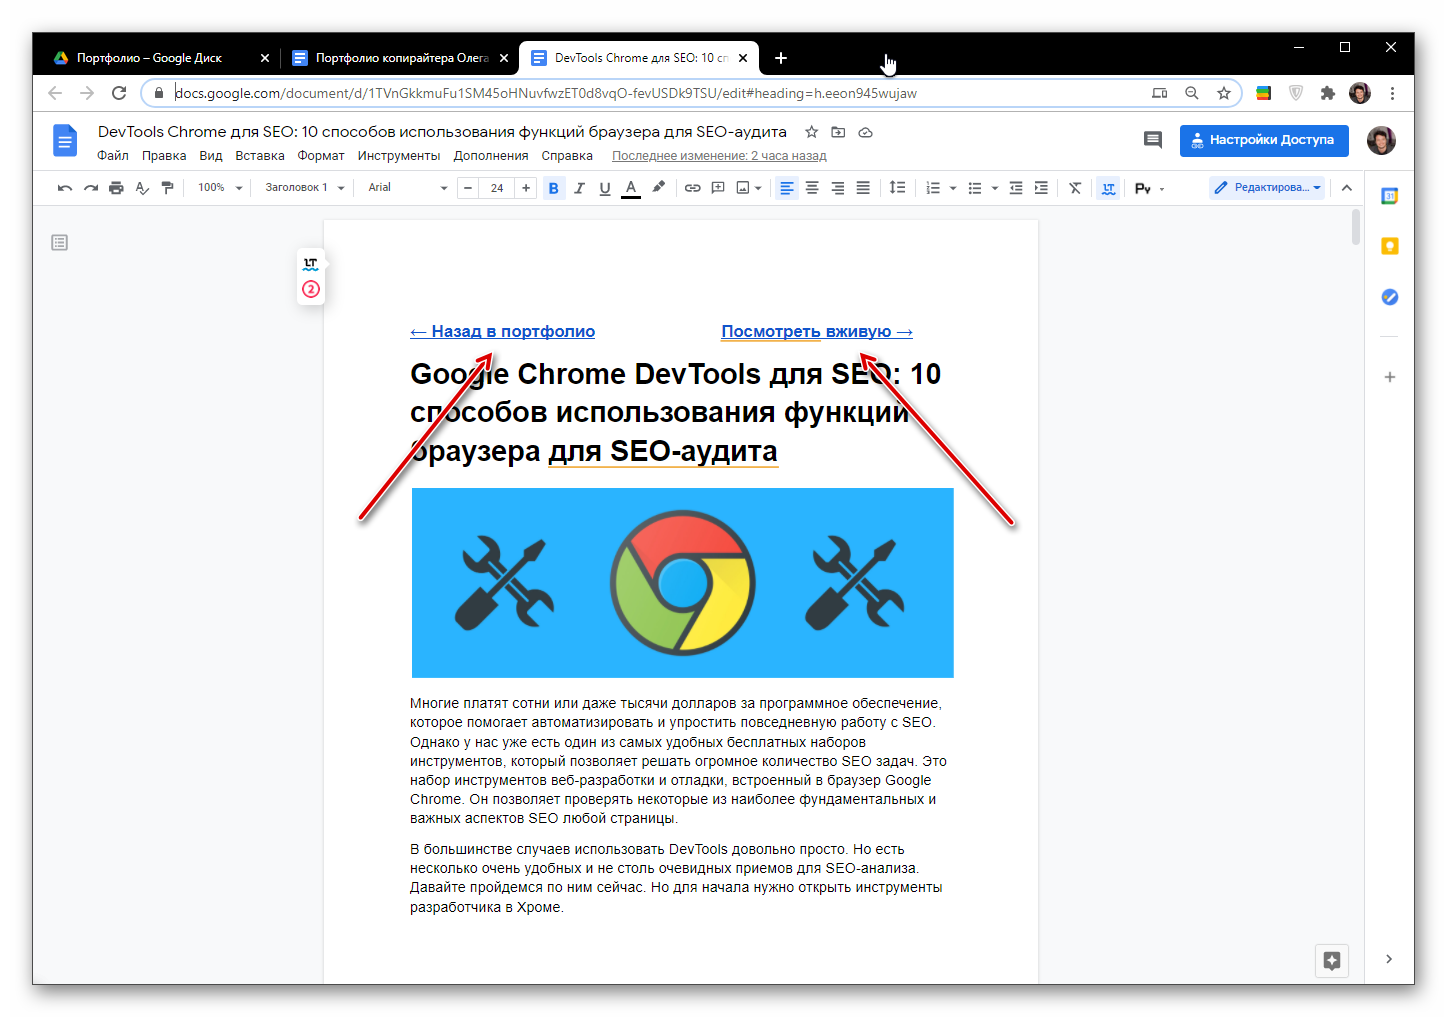Click the clear formatting icon
The width and height of the screenshot is (1447, 1017).
[1075, 188]
